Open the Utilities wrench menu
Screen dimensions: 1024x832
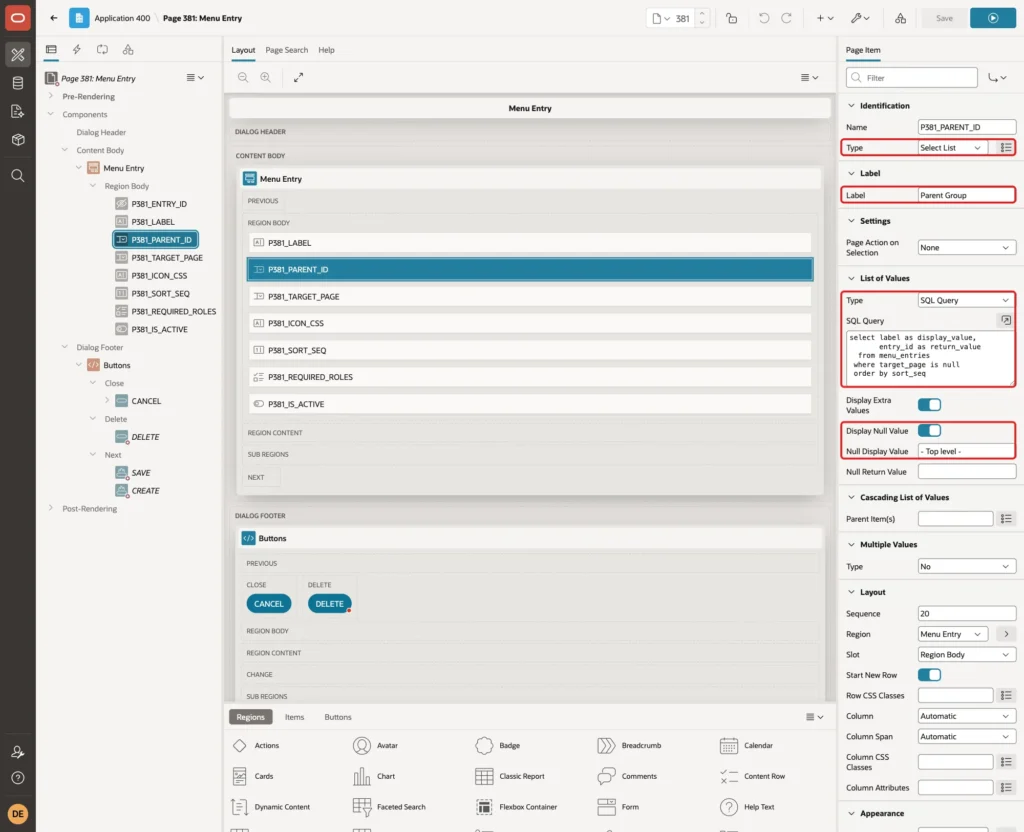[860, 18]
